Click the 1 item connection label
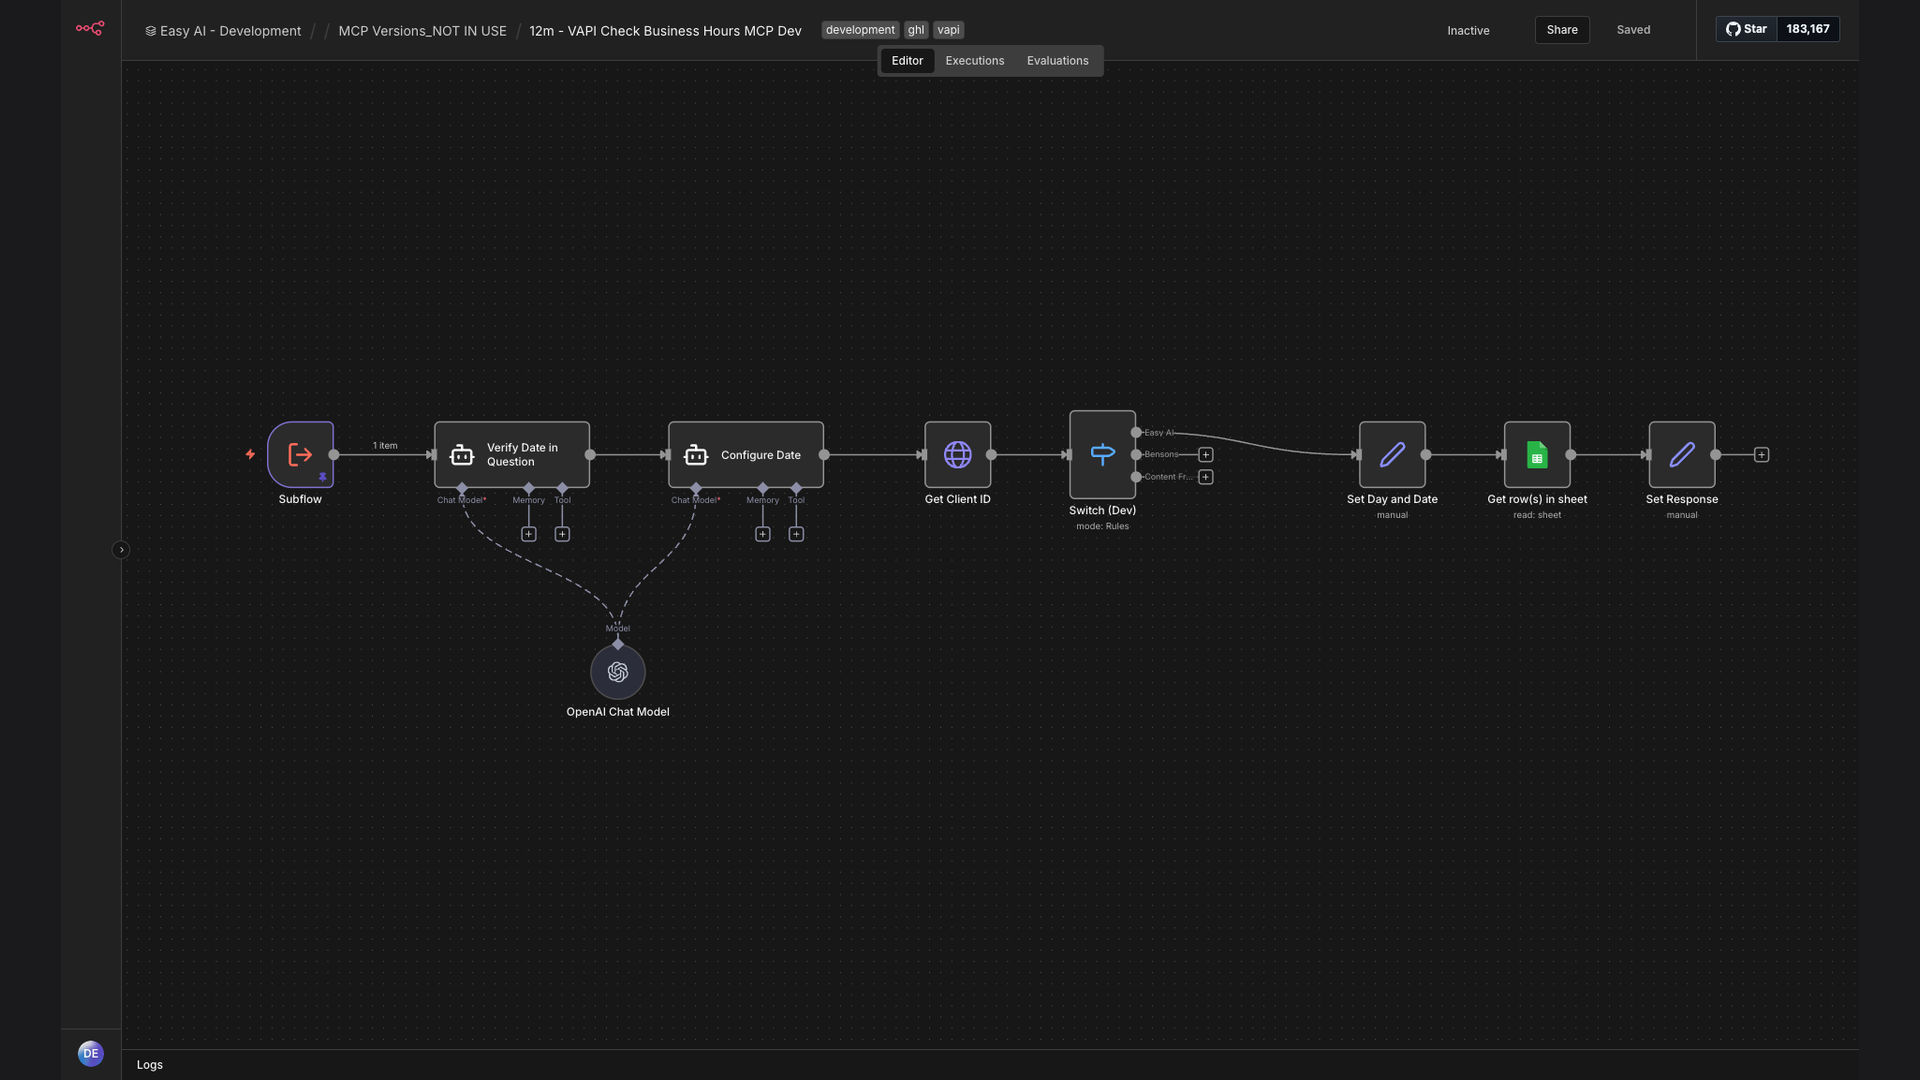1920x1080 pixels. click(385, 446)
